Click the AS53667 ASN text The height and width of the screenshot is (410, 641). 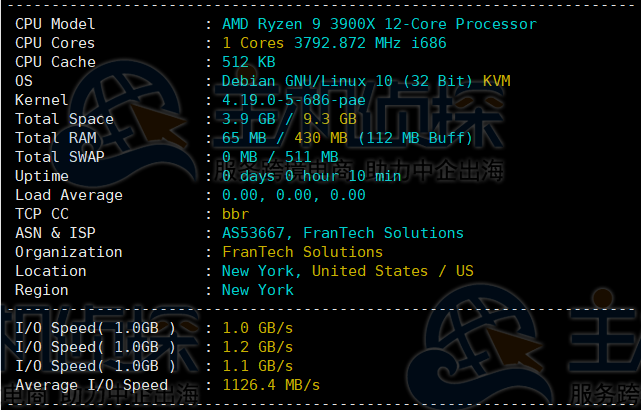(x=257, y=233)
